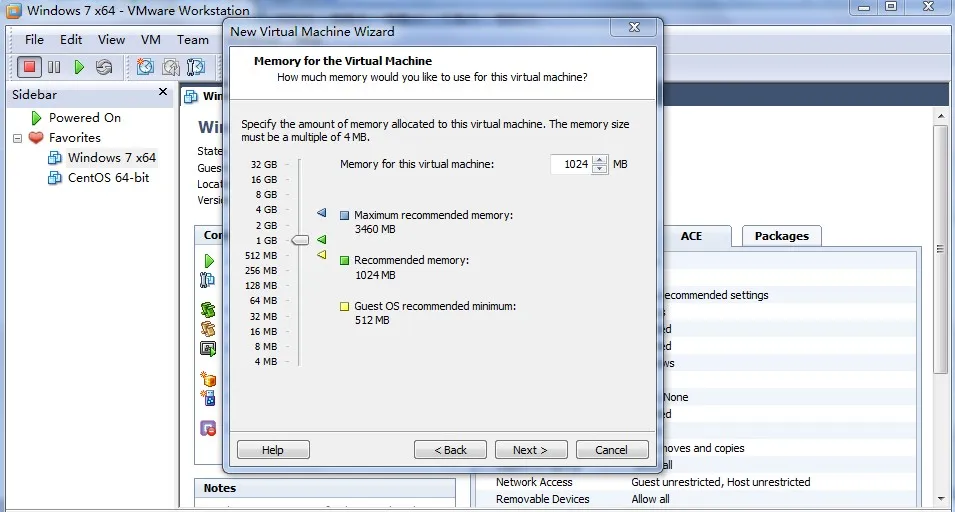Click the screen-with-play-arrow icon in Commands panel
The image size is (955, 512).
tap(208, 349)
